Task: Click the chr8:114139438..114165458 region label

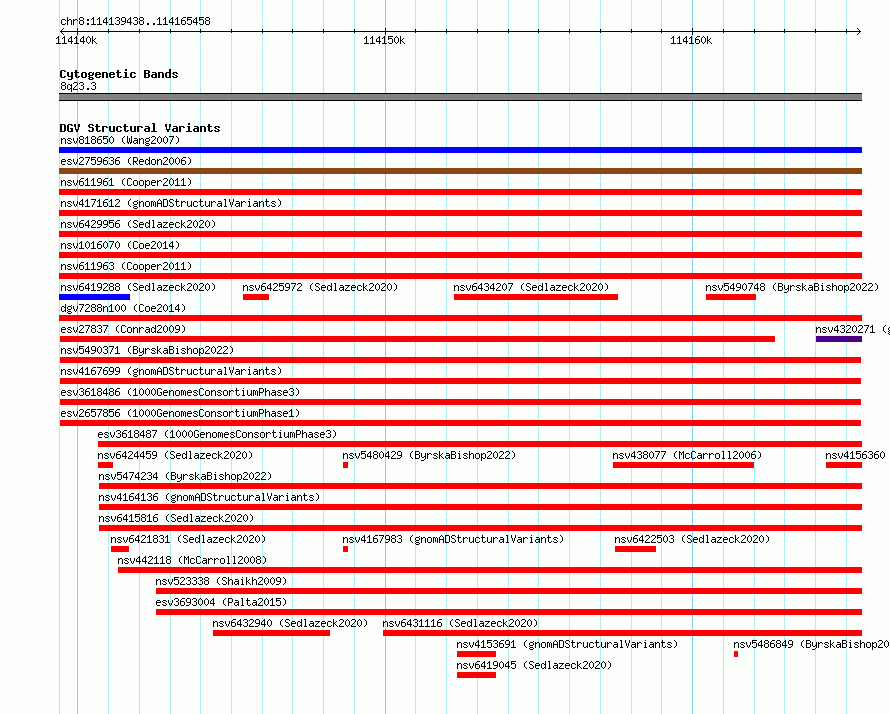Action: 135,21
